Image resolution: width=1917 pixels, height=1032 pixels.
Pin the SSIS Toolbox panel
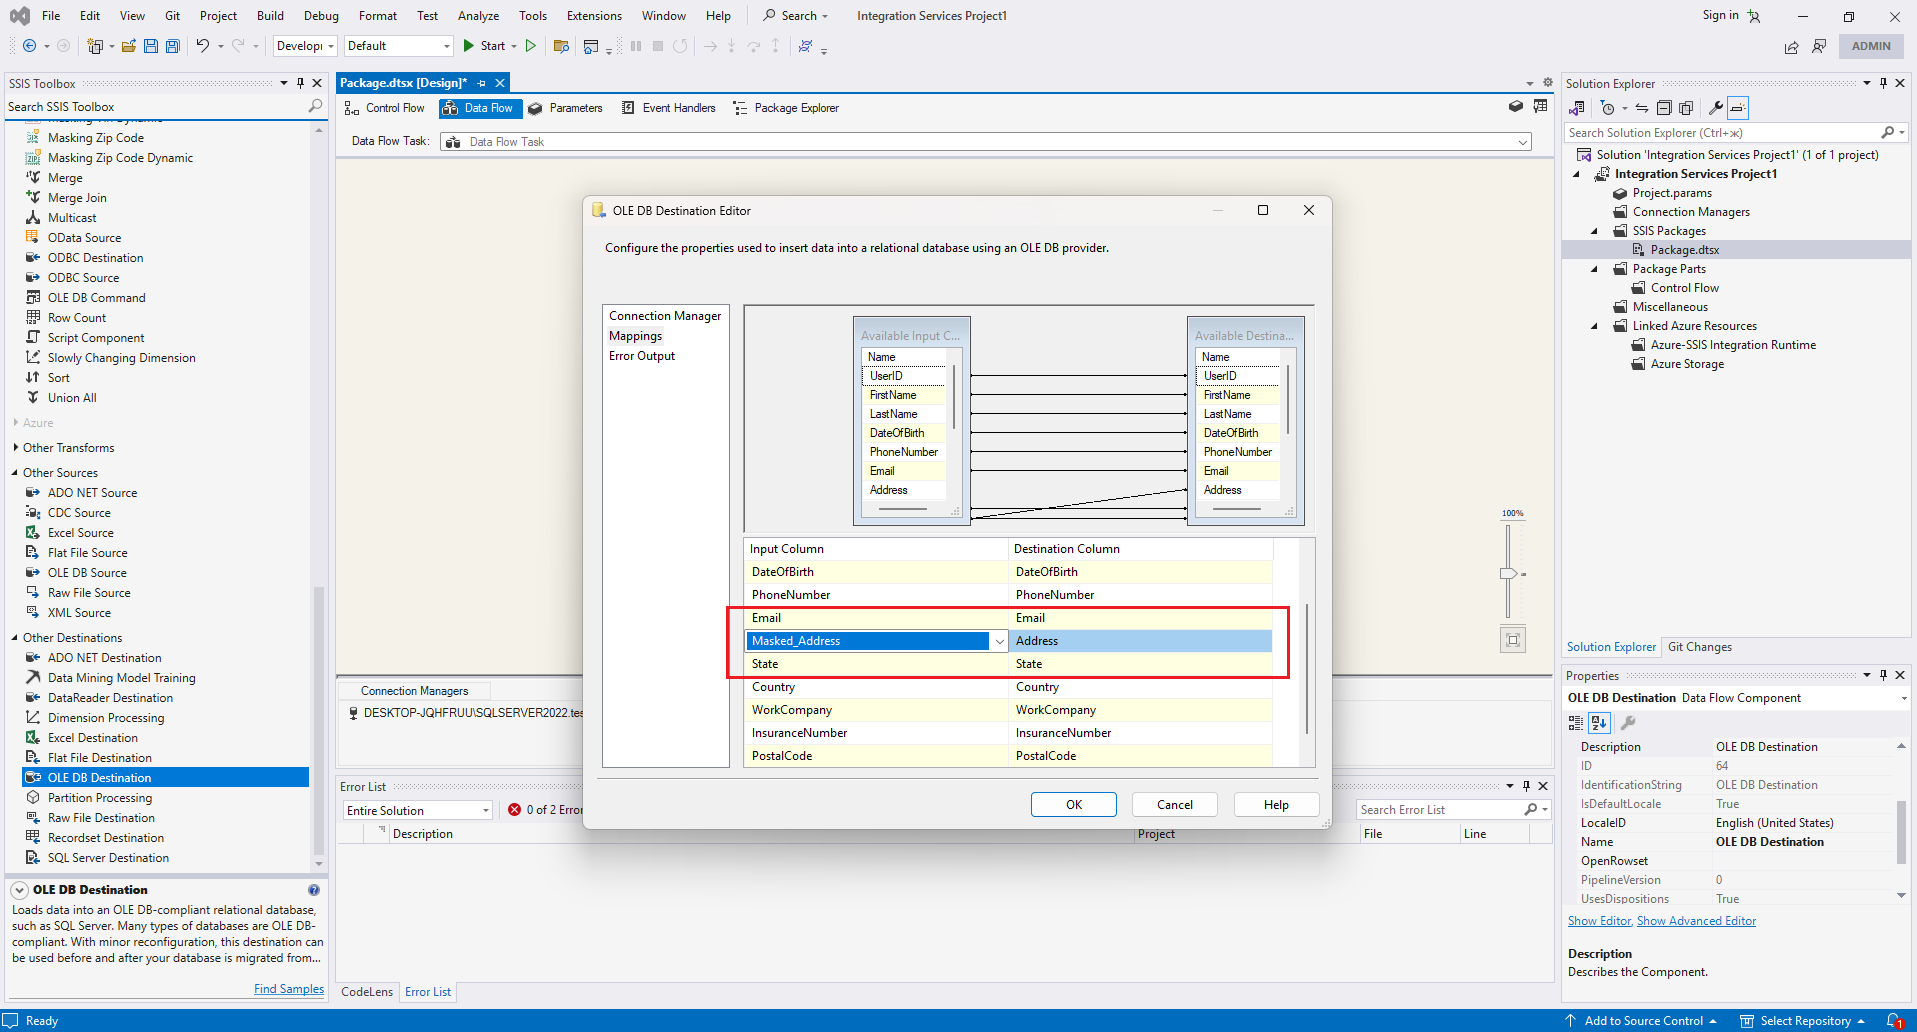tap(300, 83)
